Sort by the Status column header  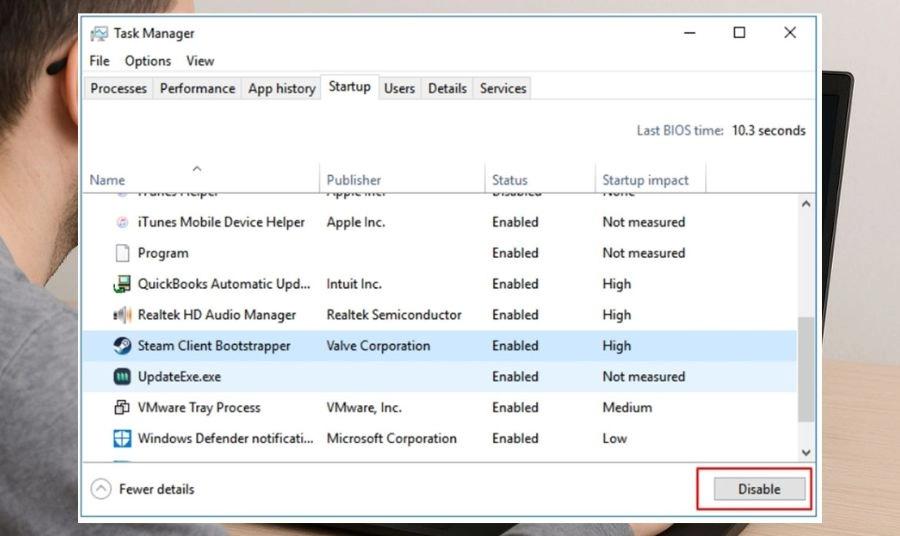[x=510, y=180]
